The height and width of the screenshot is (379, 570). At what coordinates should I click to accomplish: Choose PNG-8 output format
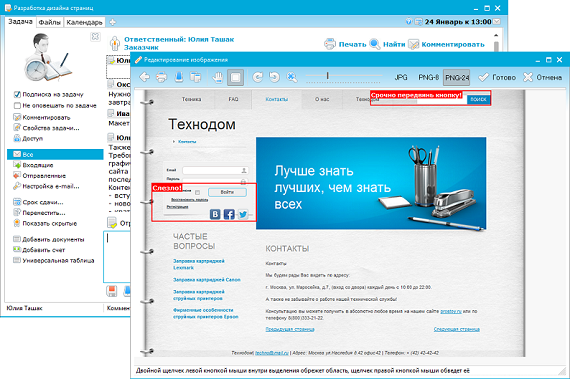429,77
